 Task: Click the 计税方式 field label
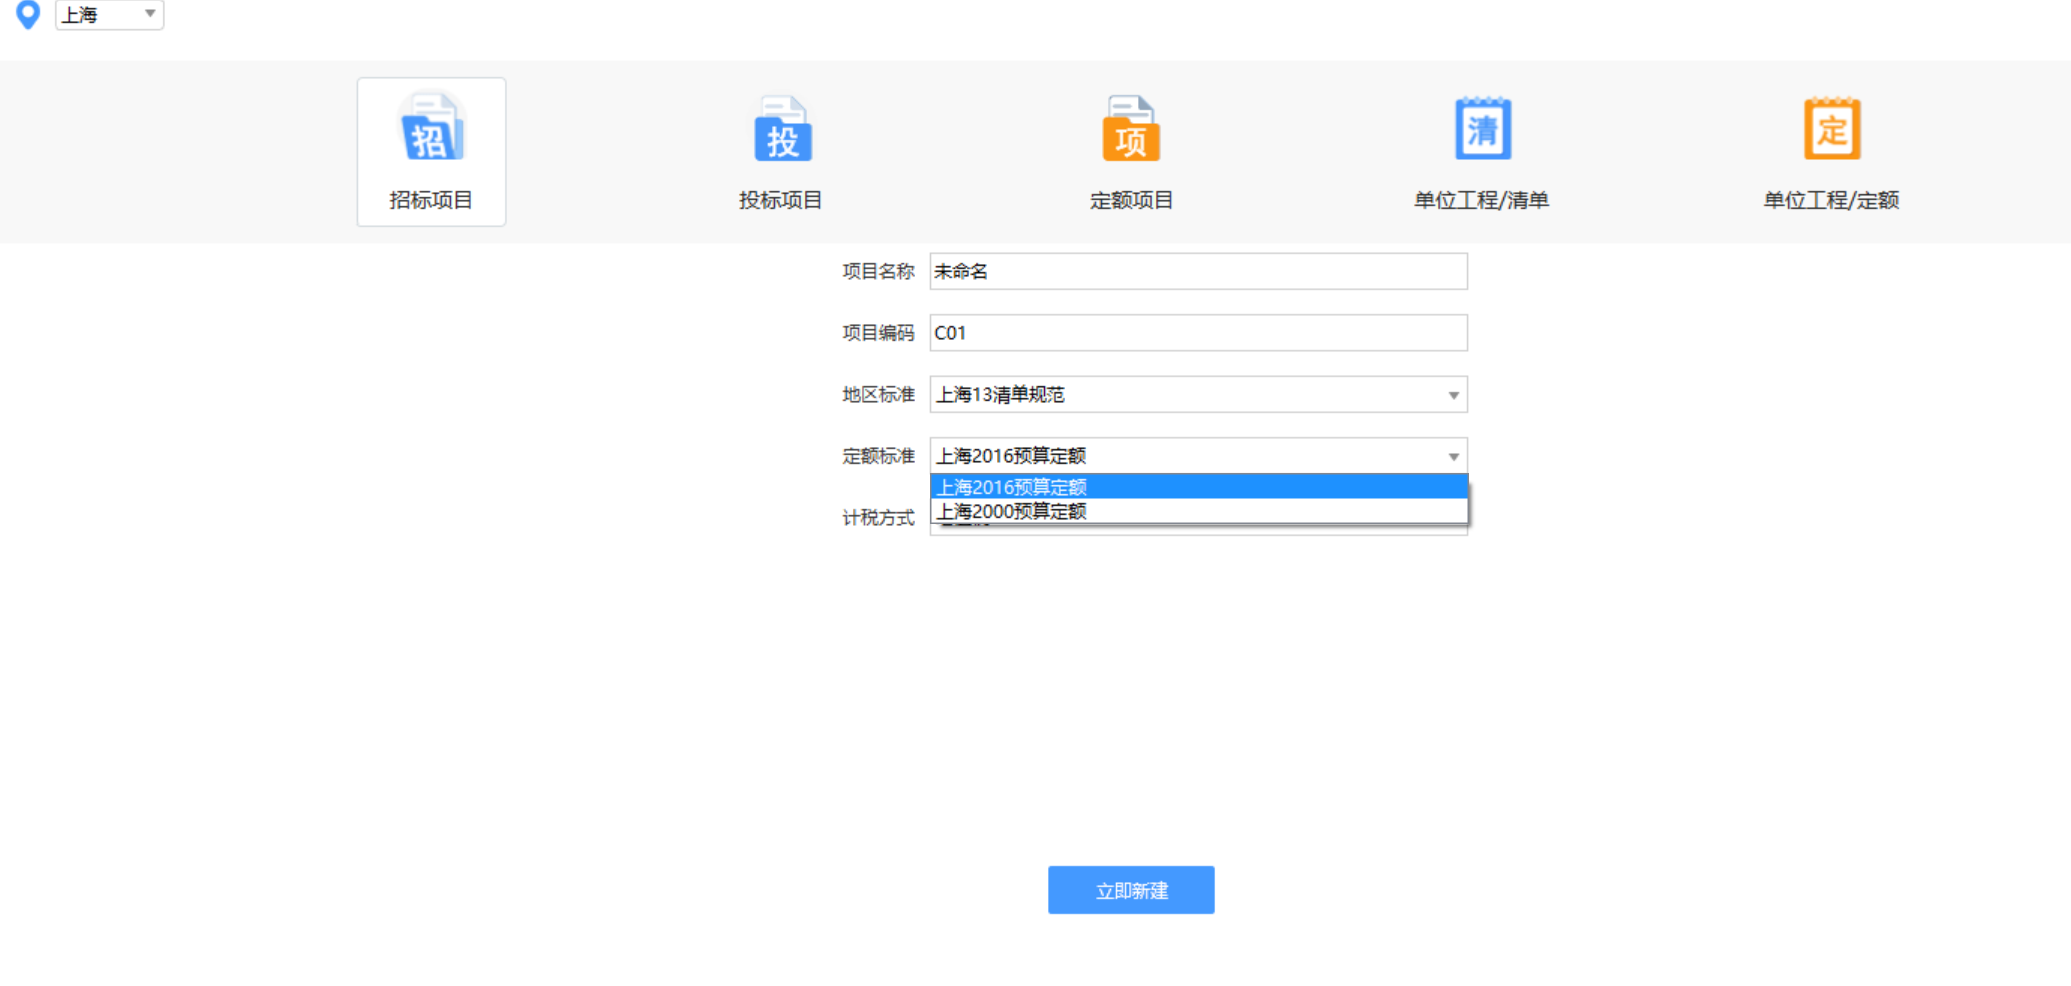pos(878,518)
